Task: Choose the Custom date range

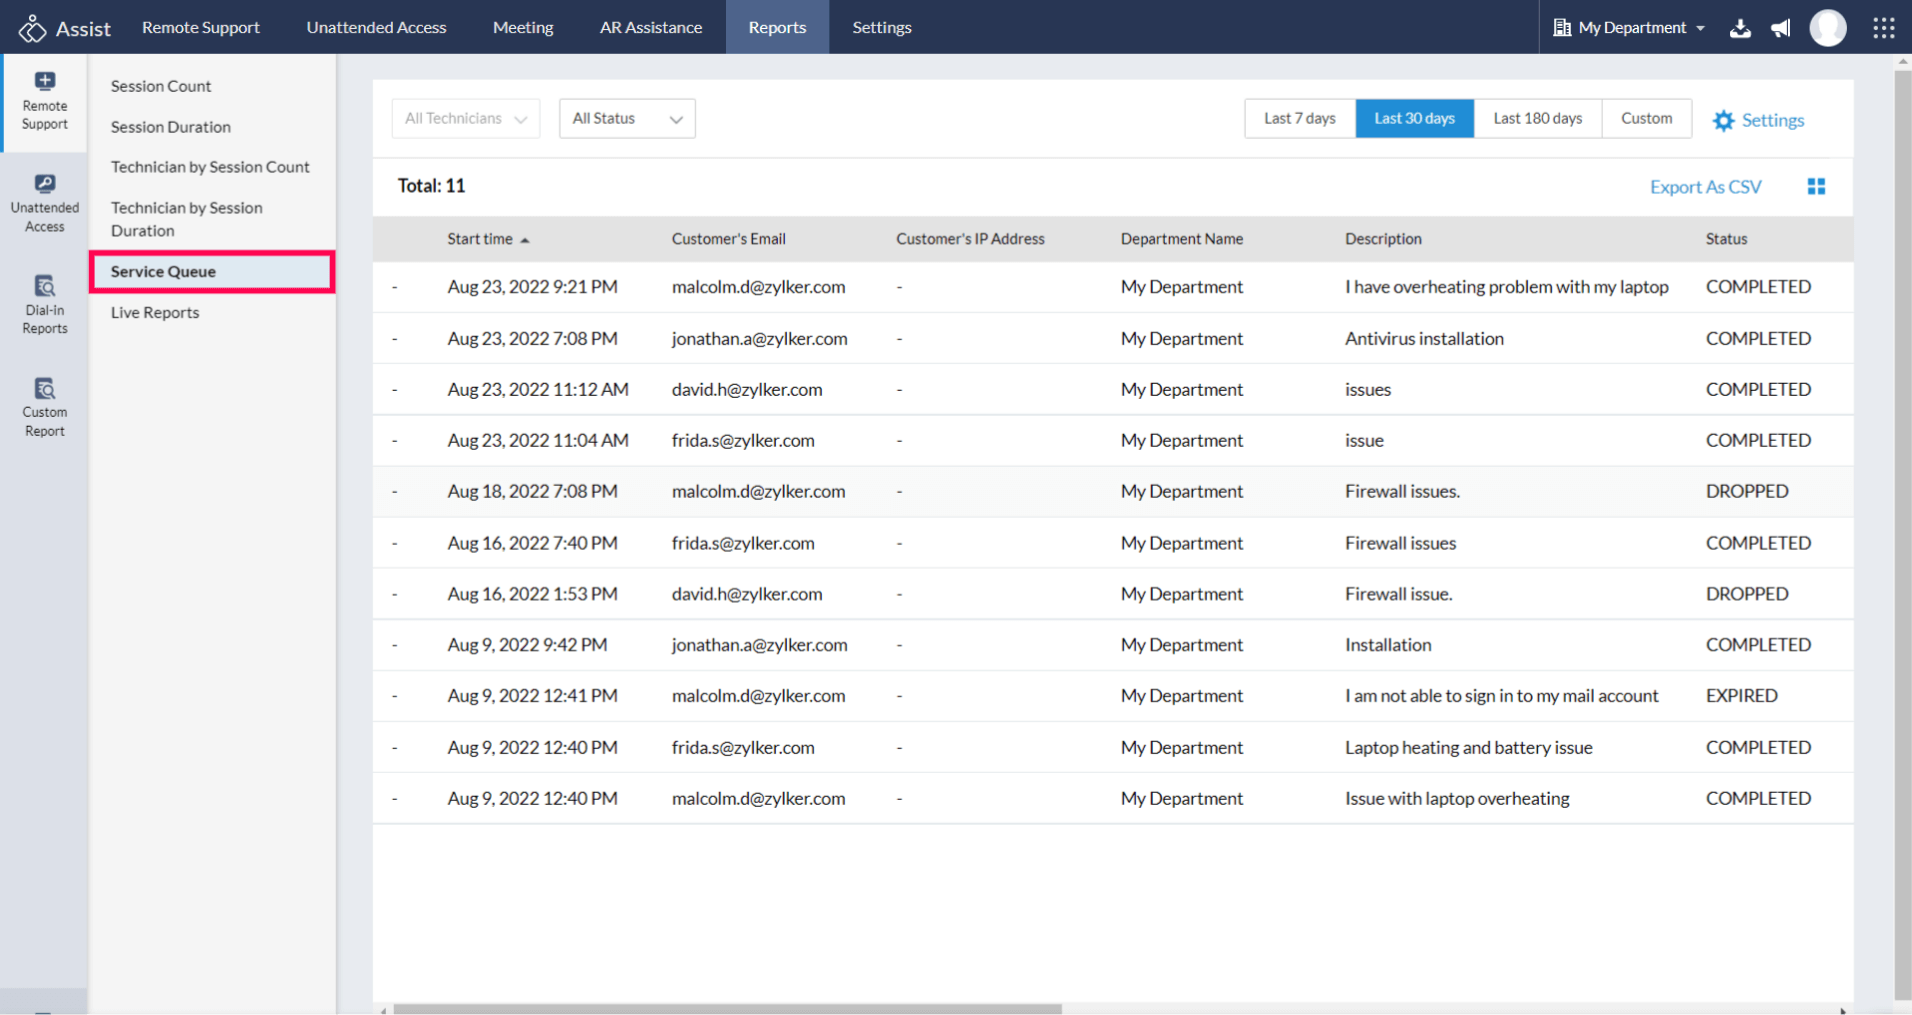Action: pyautogui.click(x=1646, y=118)
